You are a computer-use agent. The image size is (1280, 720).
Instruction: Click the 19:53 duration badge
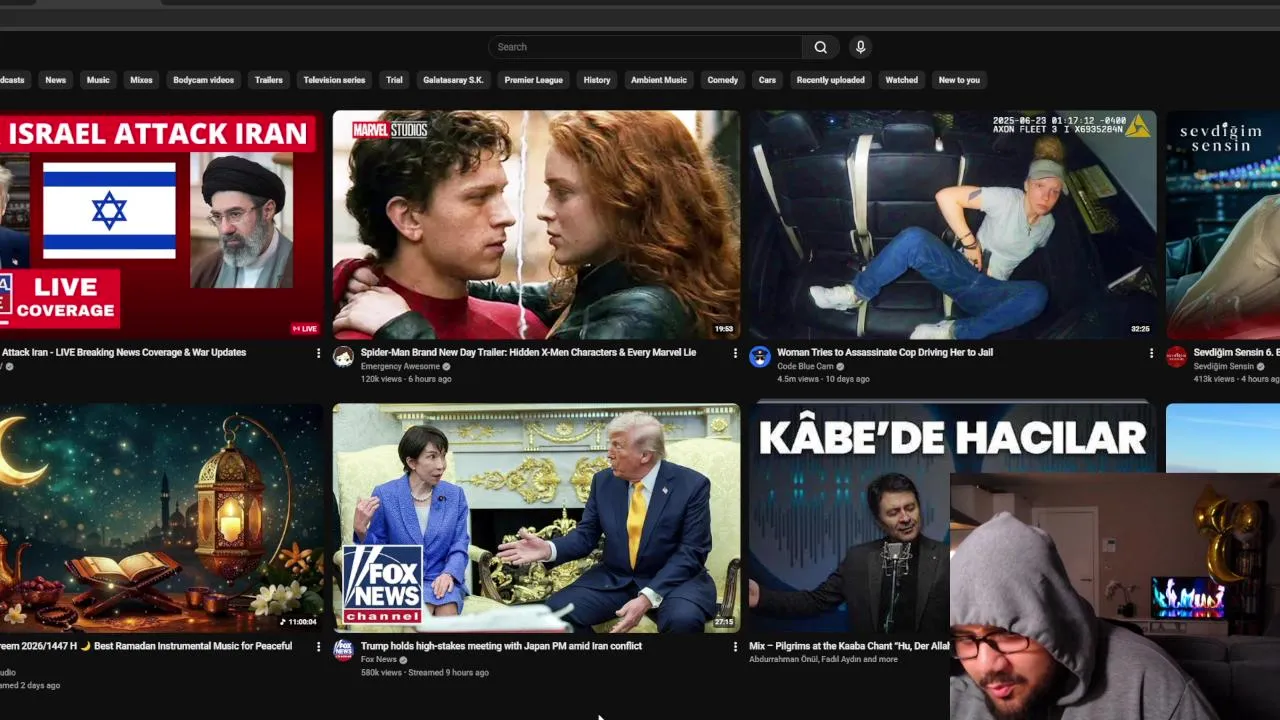724,329
